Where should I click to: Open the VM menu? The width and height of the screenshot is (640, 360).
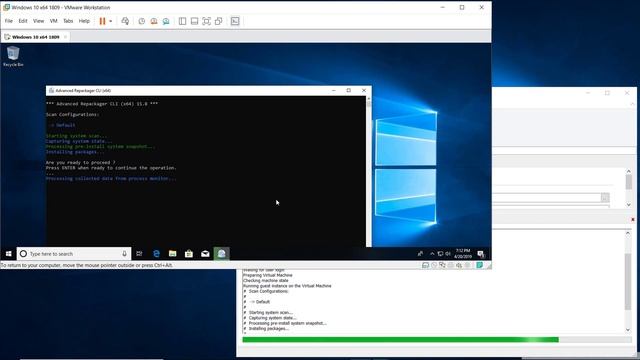pos(53,21)
